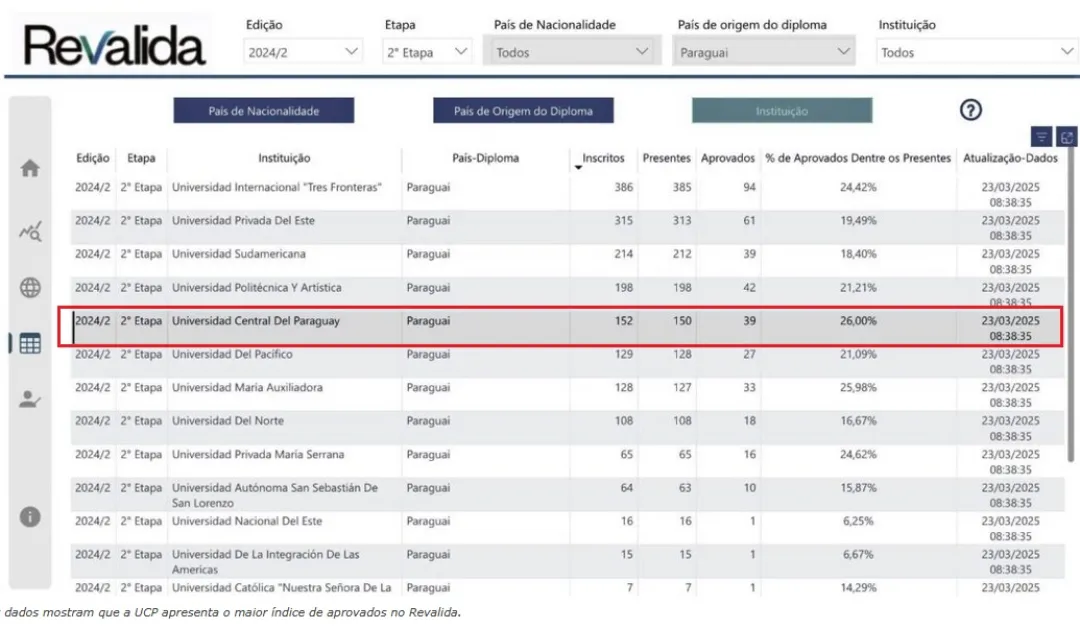Open the chart analysis icon in sidebar
The height and width of the screenshot is (629, 1080).
[x=30, y=231]
